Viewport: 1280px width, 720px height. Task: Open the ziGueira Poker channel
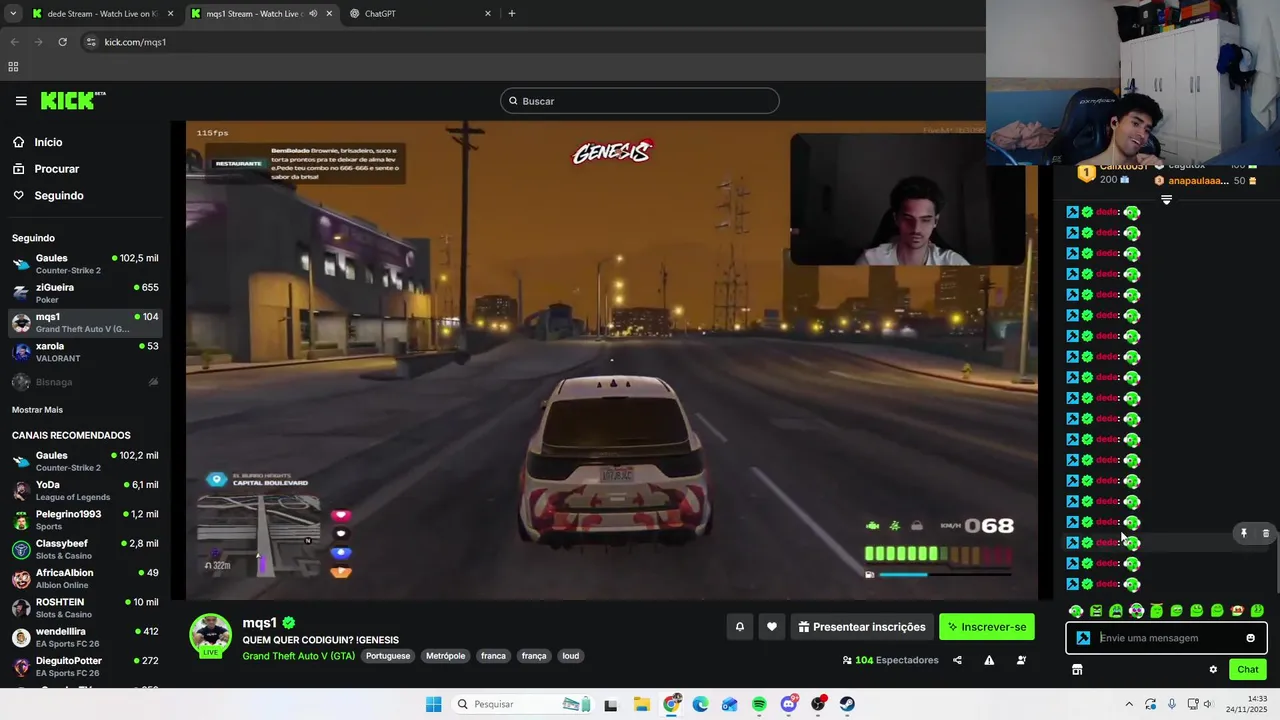click(x=85, y=293)
